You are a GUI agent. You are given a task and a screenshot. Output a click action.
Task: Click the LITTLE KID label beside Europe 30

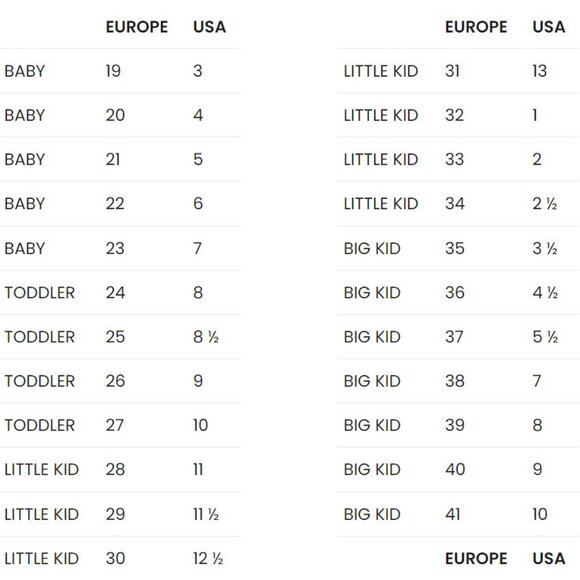[x=41, y=558]
